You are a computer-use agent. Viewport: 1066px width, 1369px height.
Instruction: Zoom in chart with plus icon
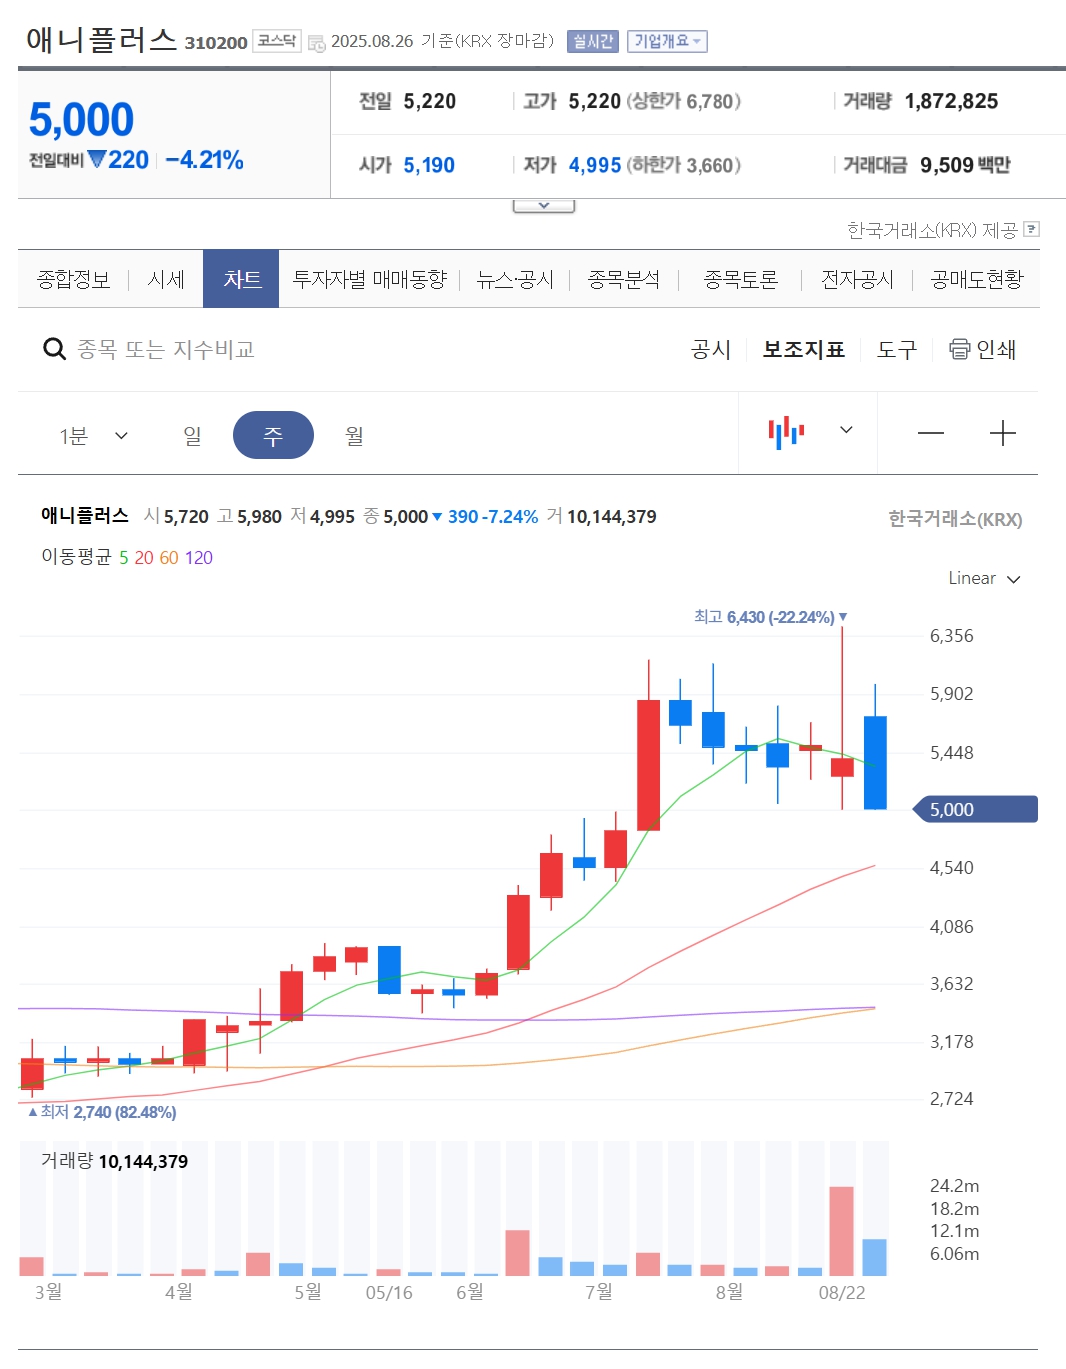tap(1002, 433)
